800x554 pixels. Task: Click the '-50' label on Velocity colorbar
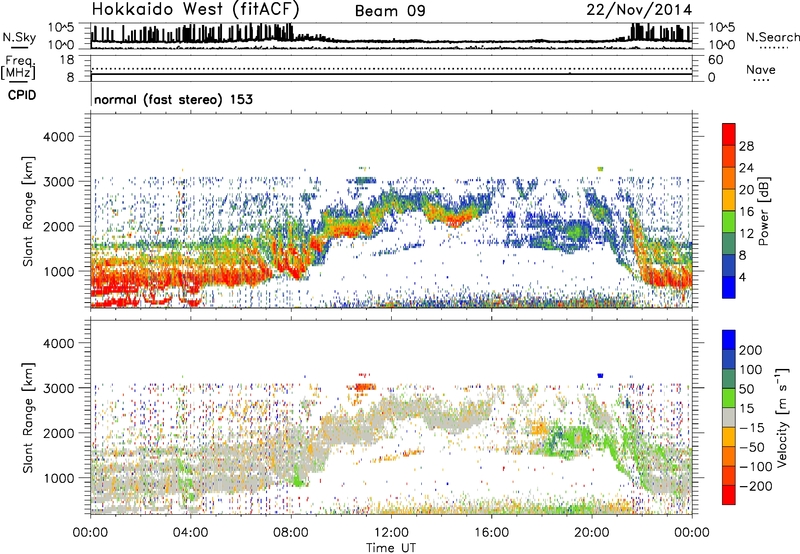tap(752, 447)
